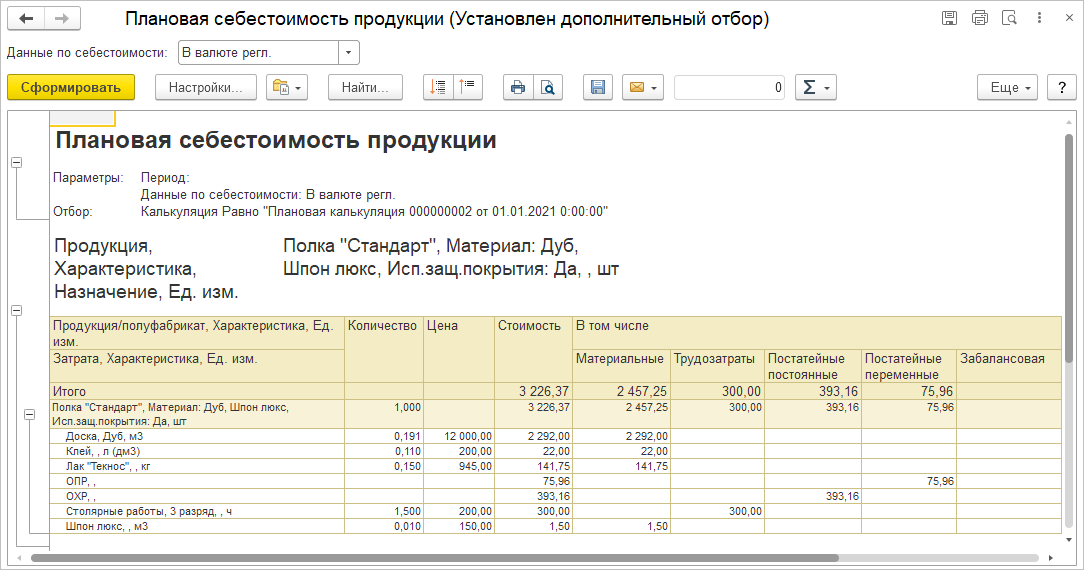Screen dimensions: 1084x570
Task: Open the 'В валюте регл.' dropdown
Action: (348, 53)
